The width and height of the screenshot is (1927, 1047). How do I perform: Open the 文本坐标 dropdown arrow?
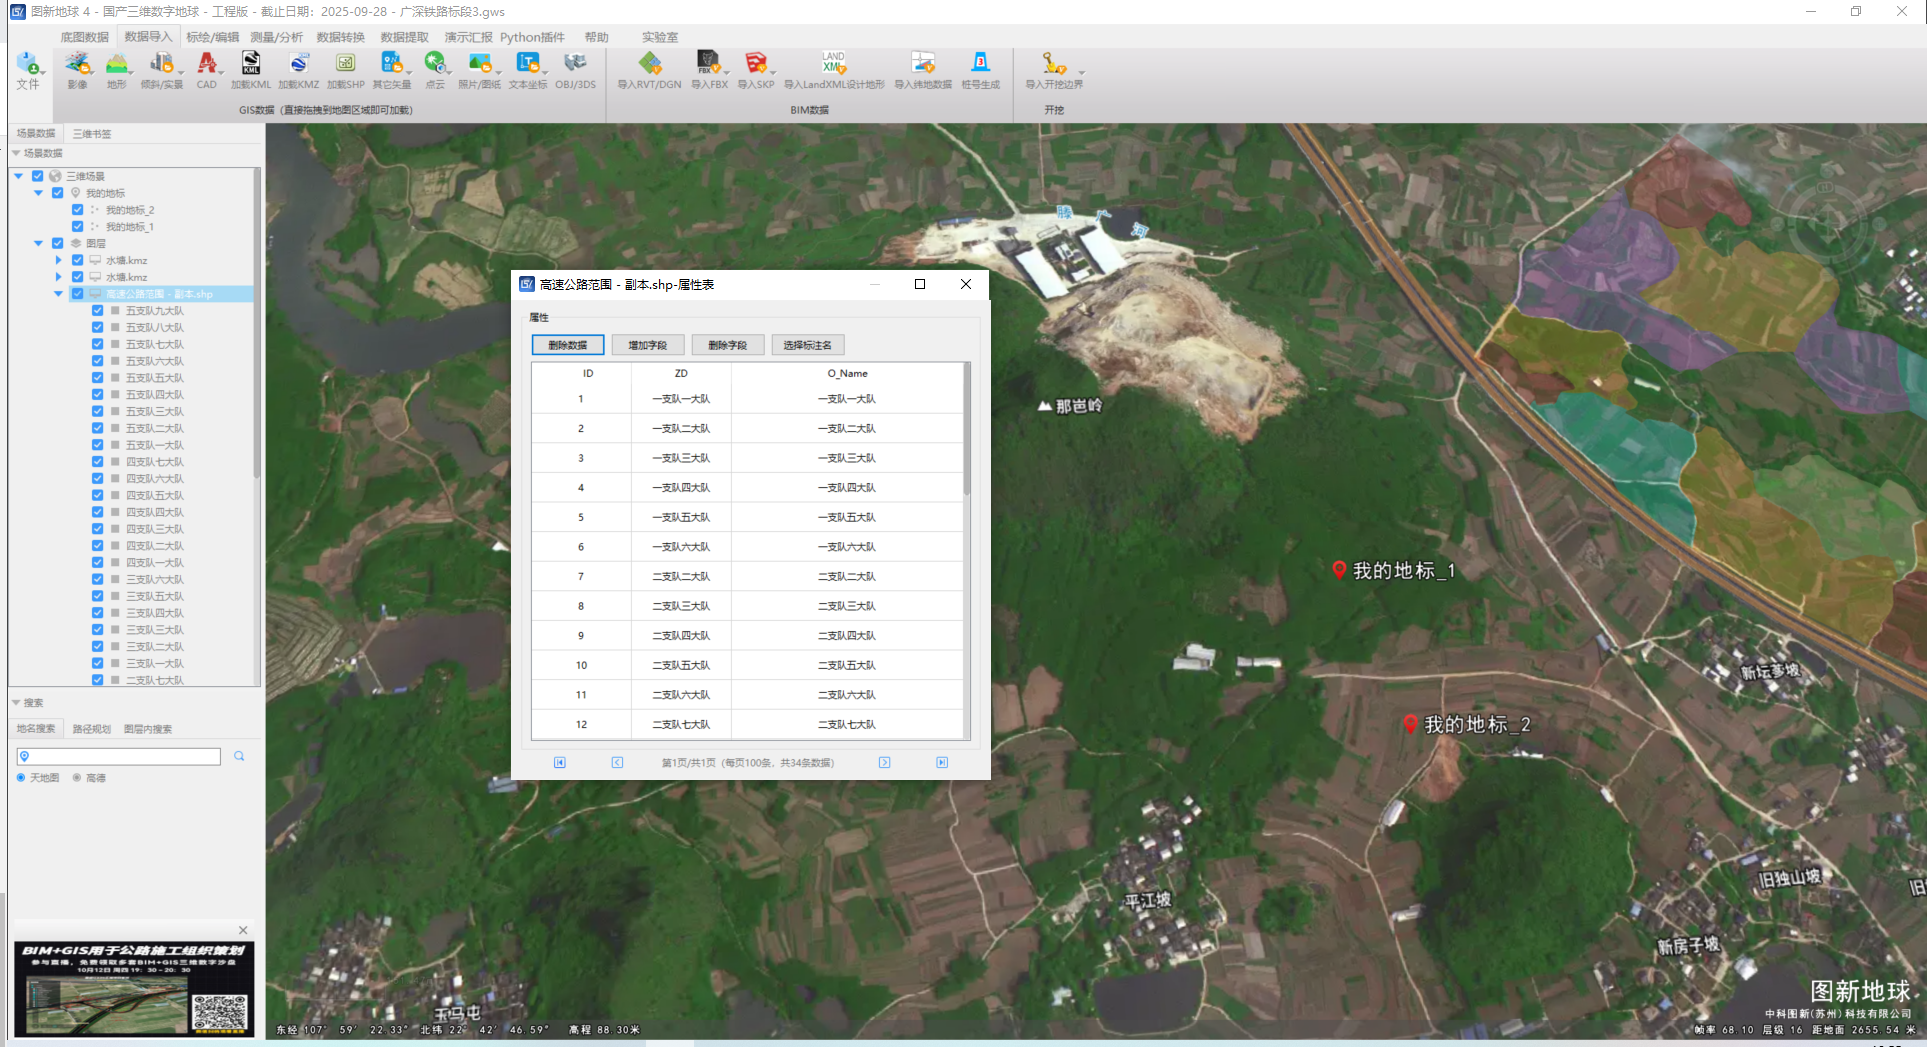point(545,73)
